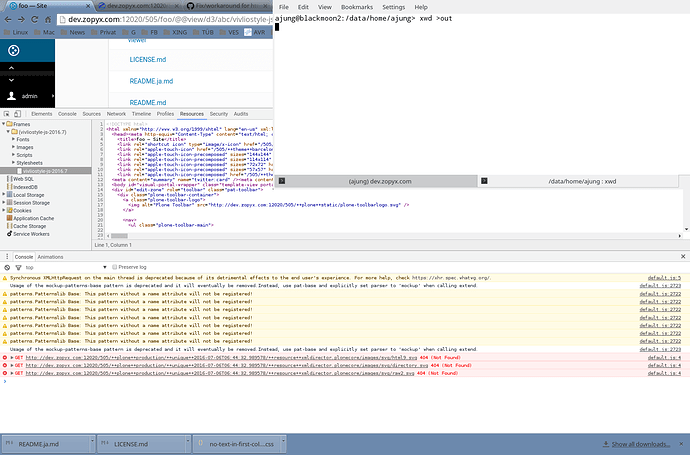Open the console drawer three-dot menu

pyautogui.click(x=7, y=257)
